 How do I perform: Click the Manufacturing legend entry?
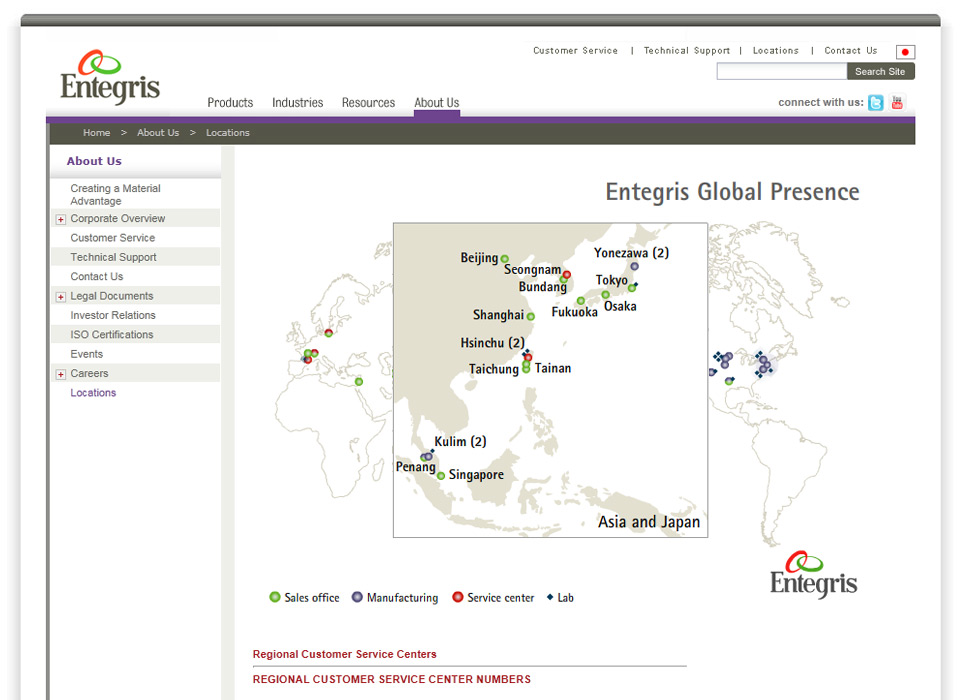click(x=395, y=598)
